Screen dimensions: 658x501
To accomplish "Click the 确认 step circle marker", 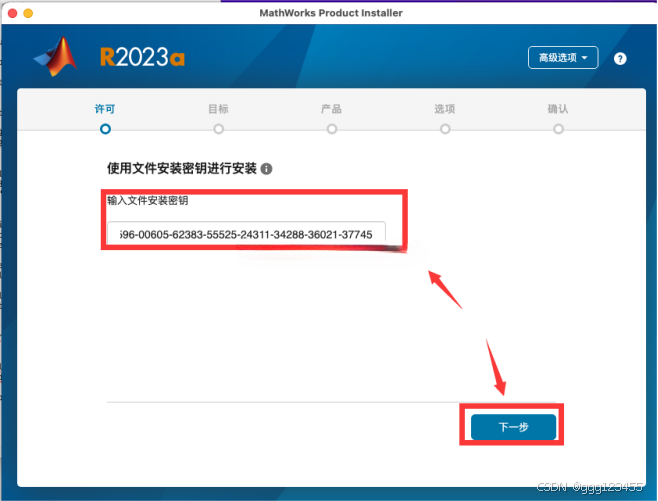I will [558, 129].
